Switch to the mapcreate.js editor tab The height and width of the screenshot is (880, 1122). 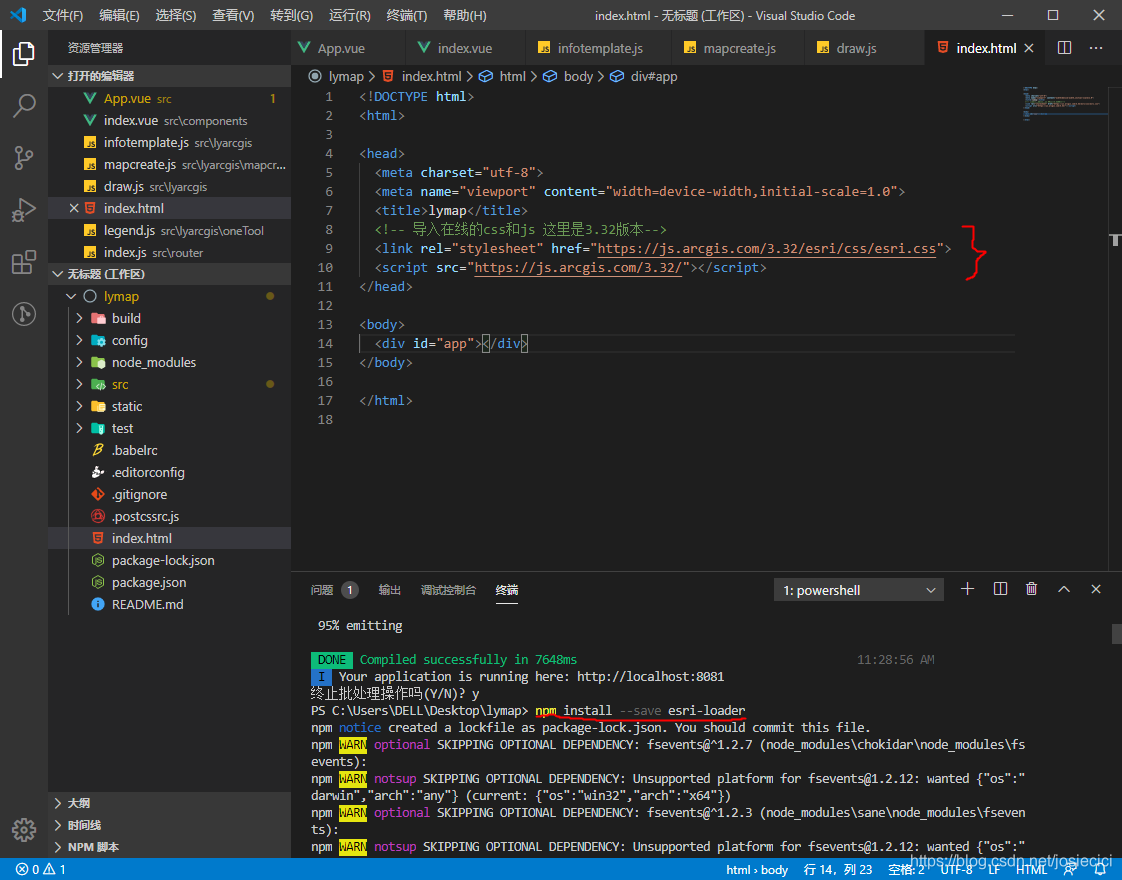tap(739, 48)
